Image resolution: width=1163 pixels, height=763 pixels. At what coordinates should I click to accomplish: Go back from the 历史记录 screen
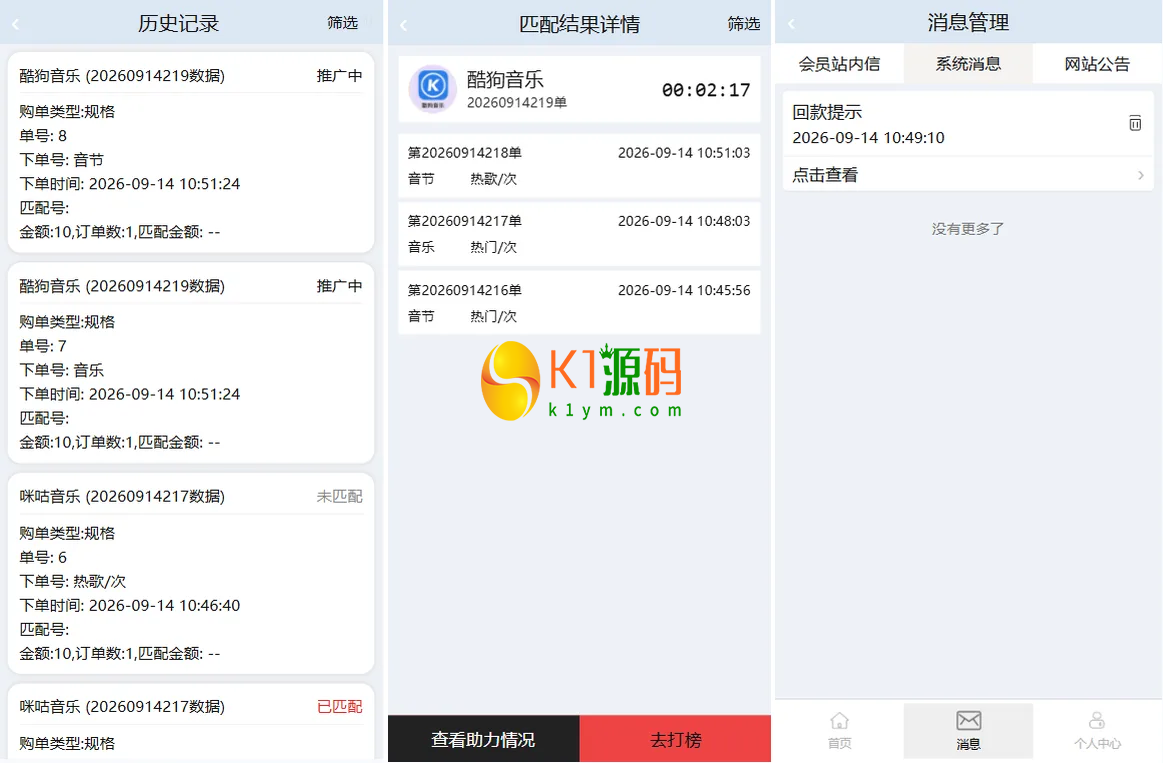point(16,24)
